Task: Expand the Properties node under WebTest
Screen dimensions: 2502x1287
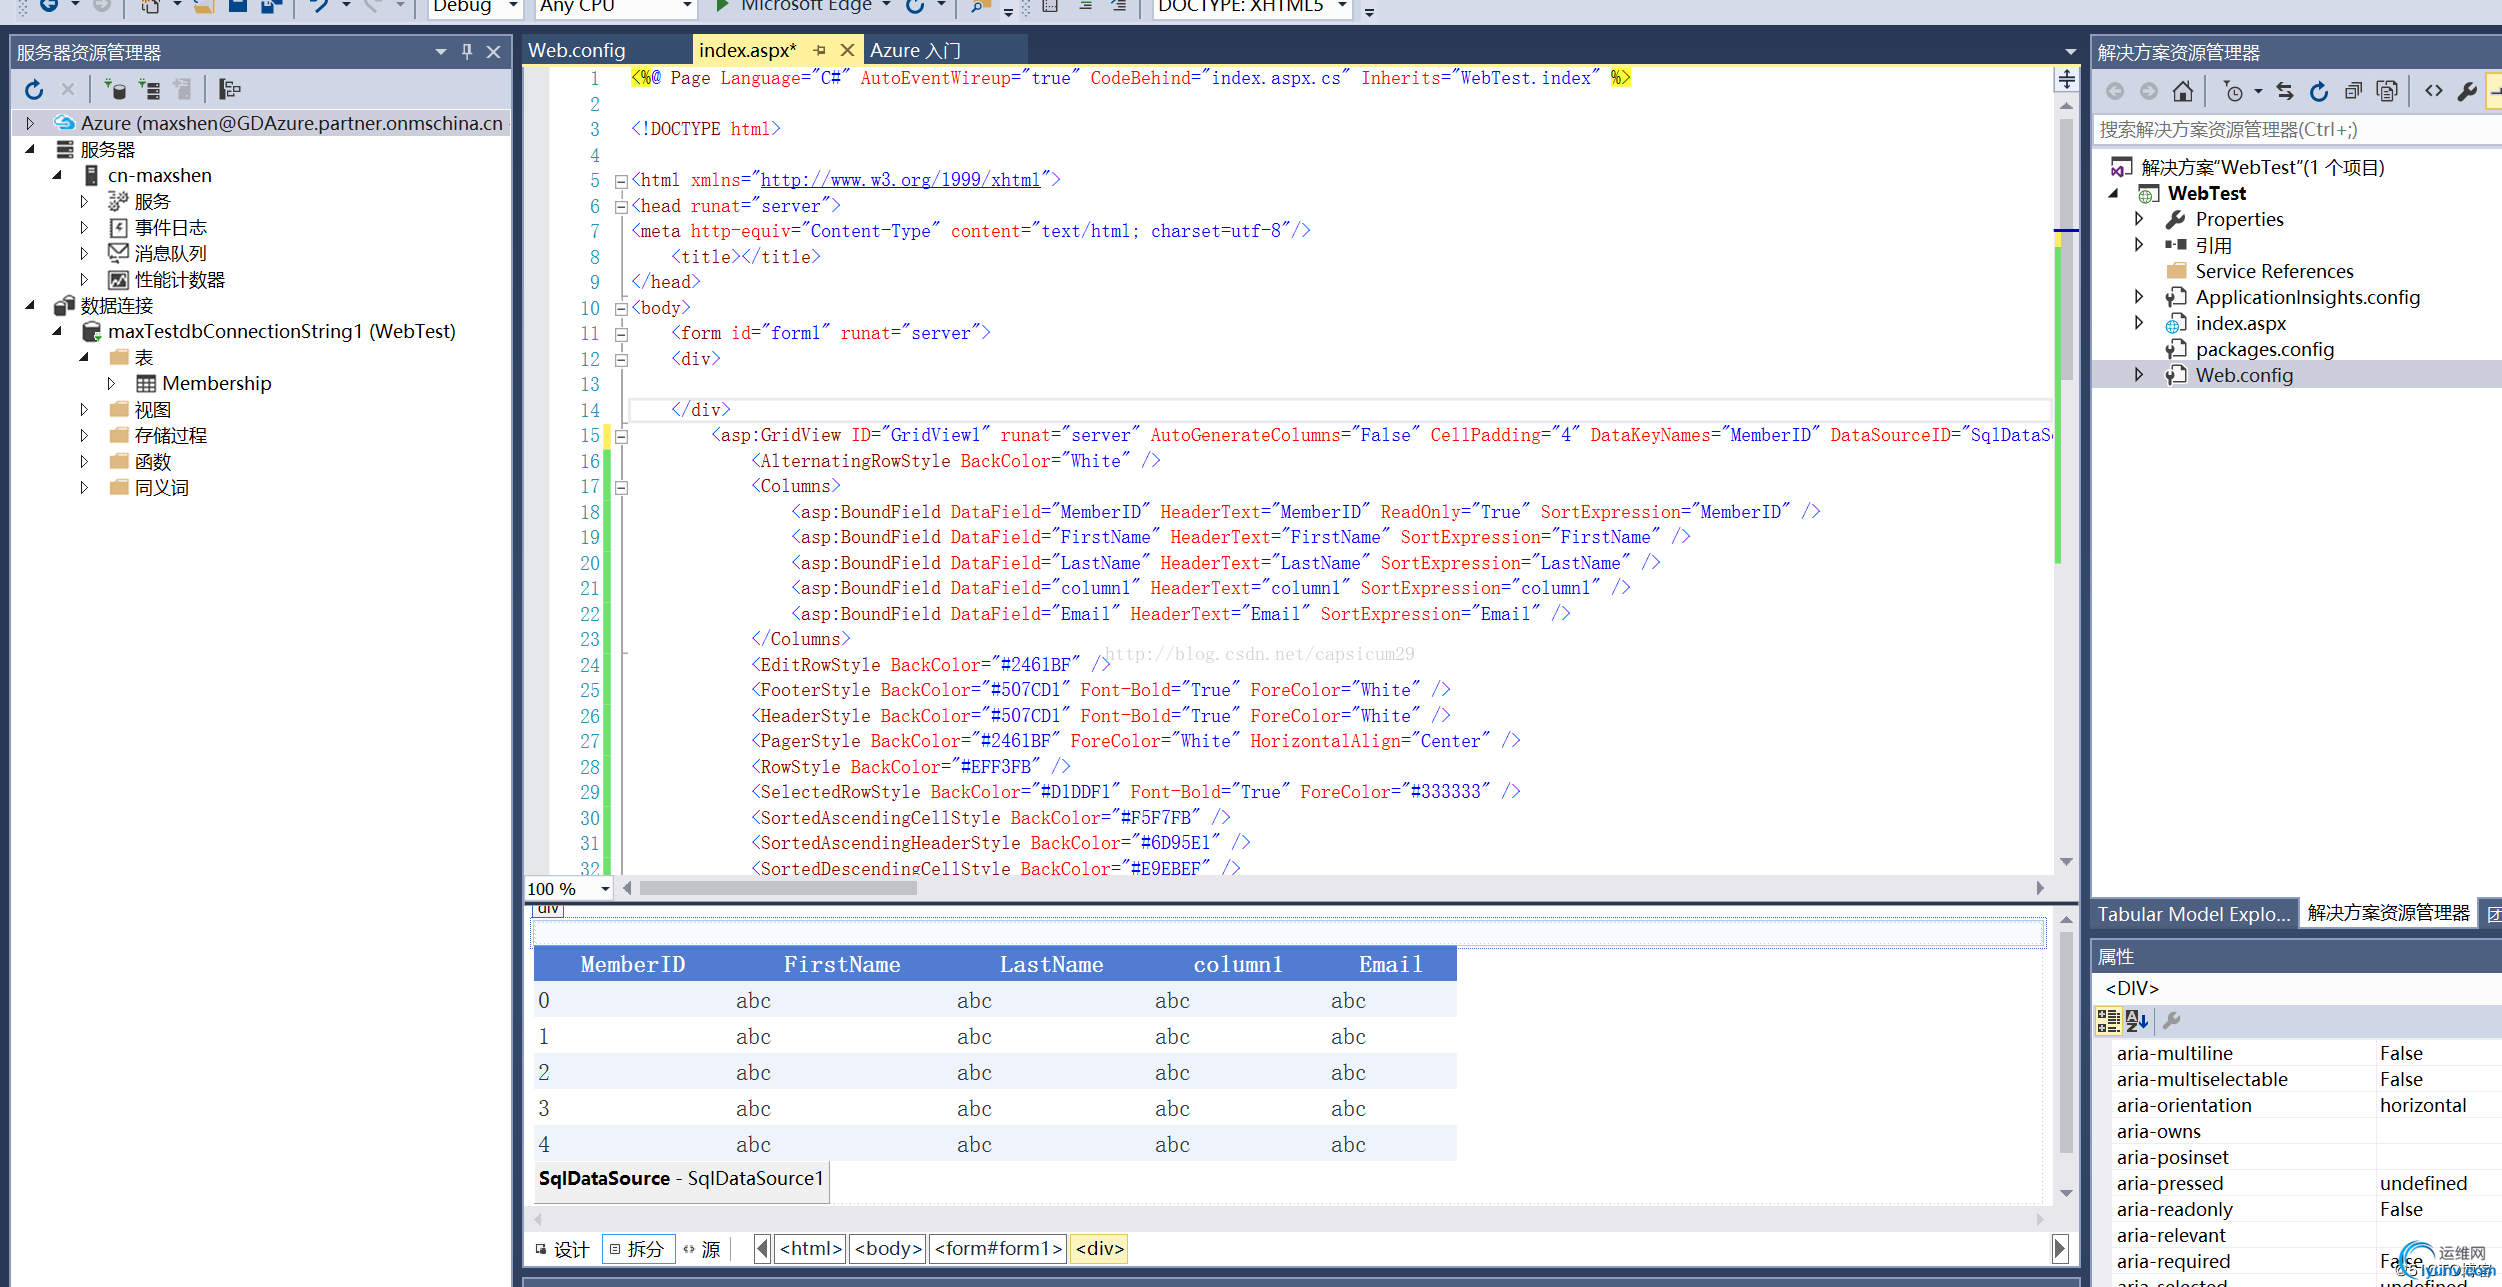Action: point(2139,219)
